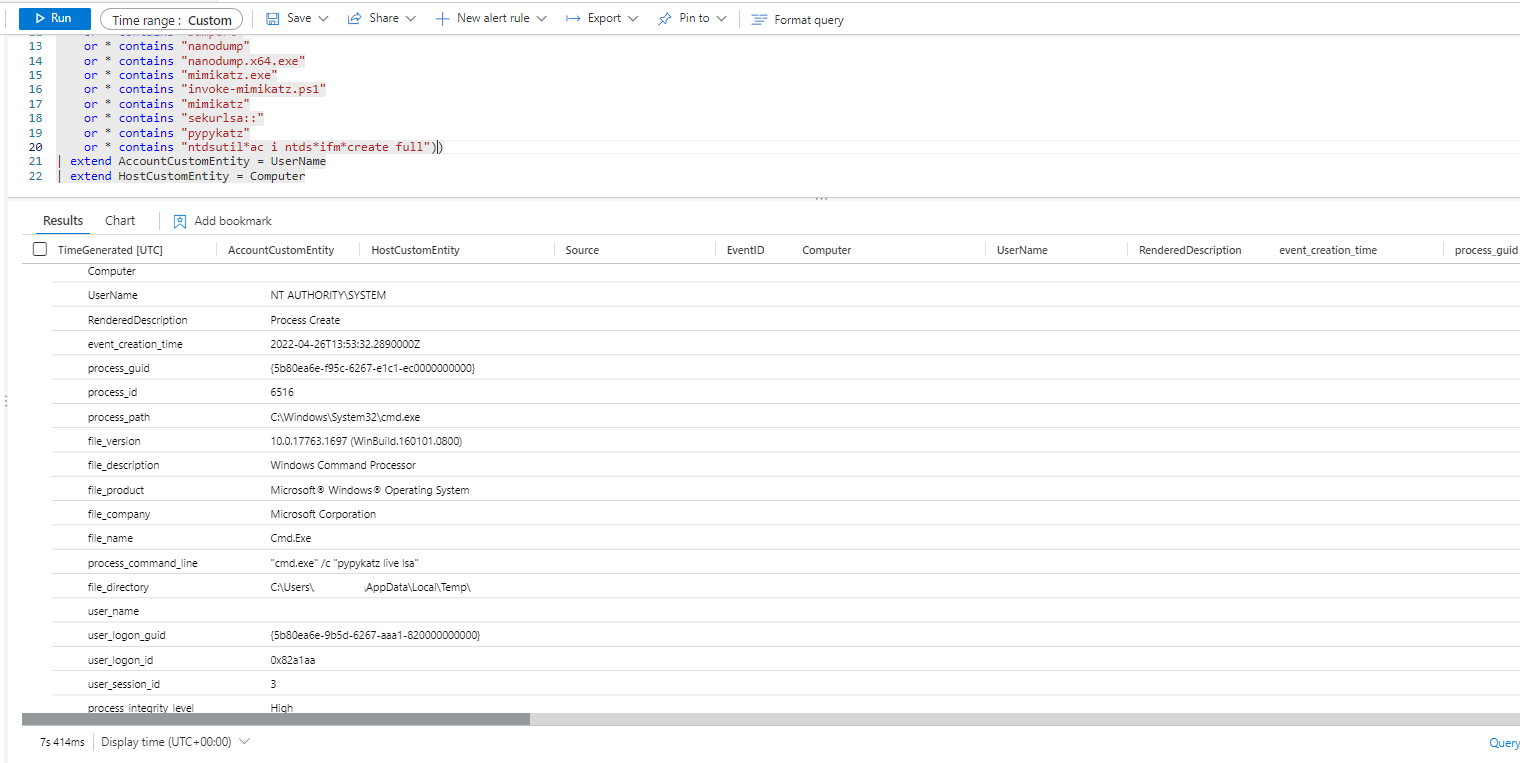Switch to the Chart tab
1520x763 pixels.
[x=120, y=221]
